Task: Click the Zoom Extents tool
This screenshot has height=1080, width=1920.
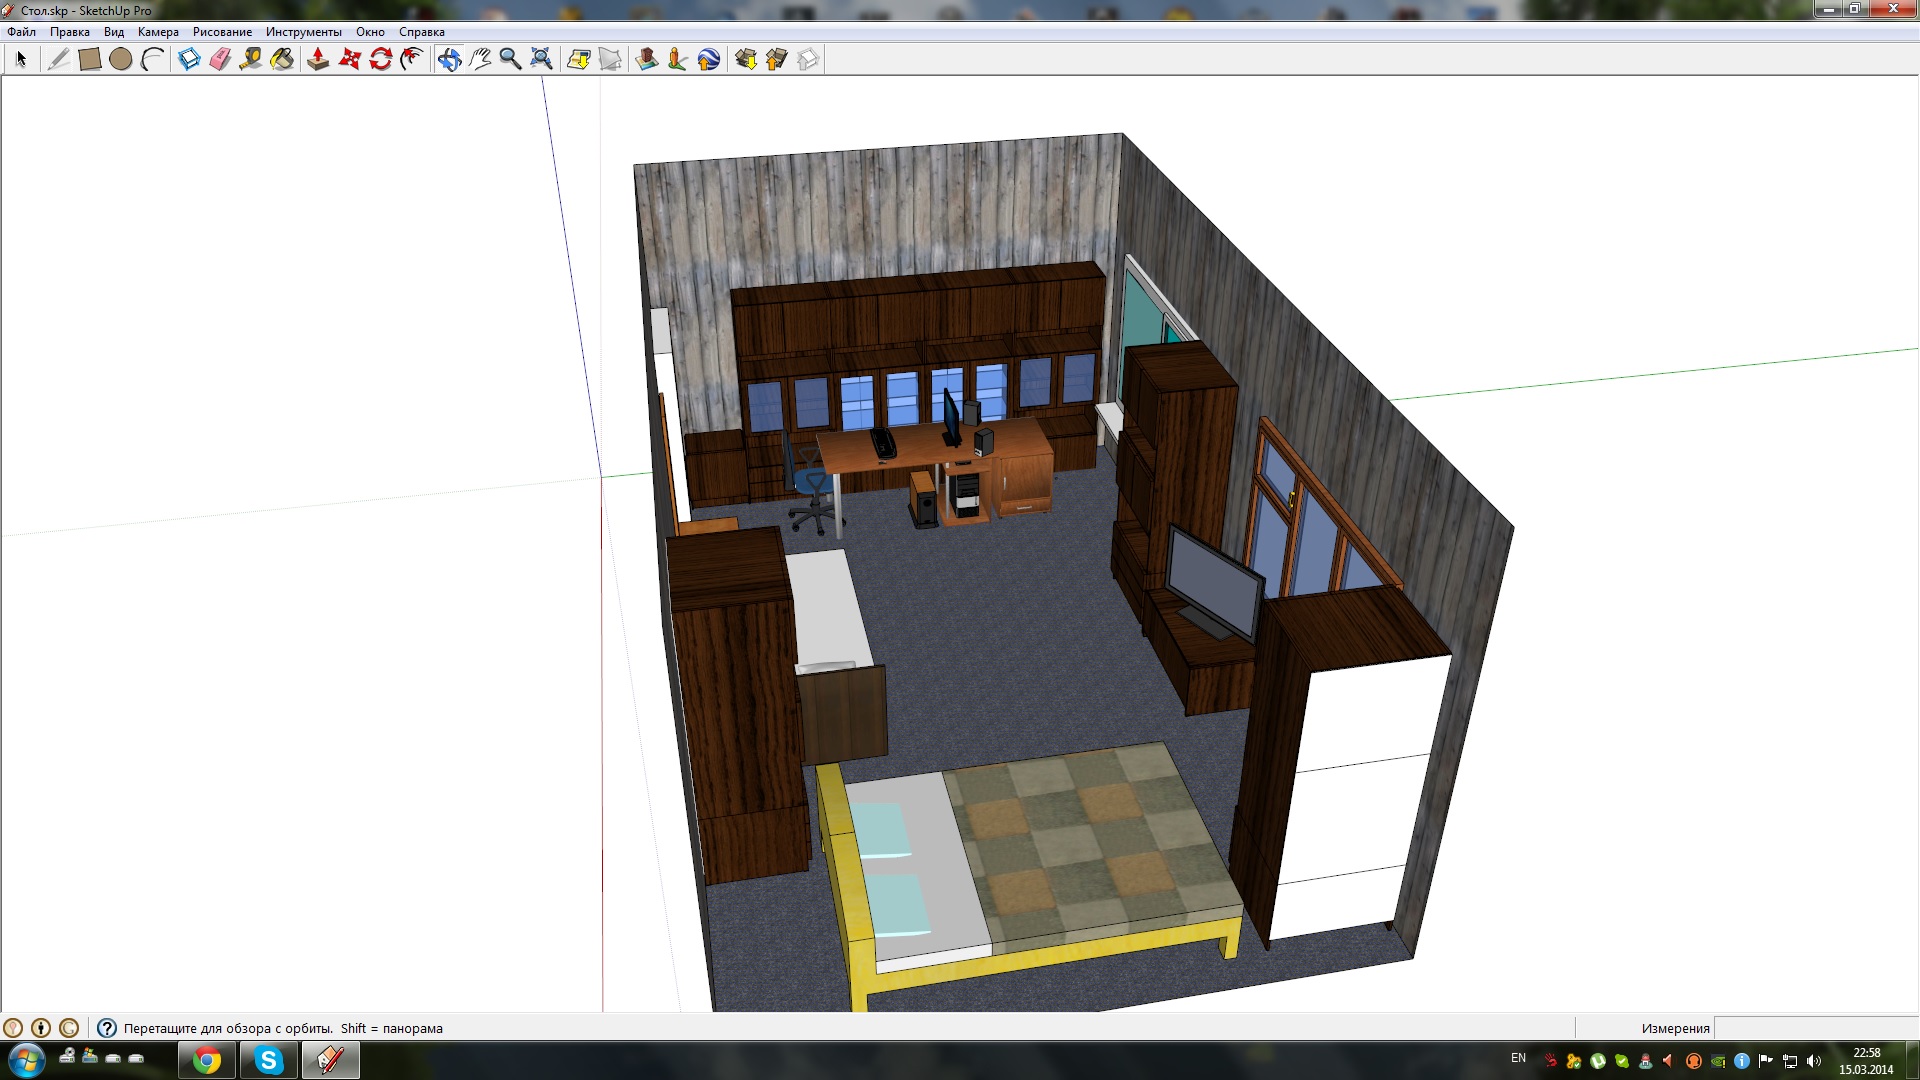Action: (541, 59)
